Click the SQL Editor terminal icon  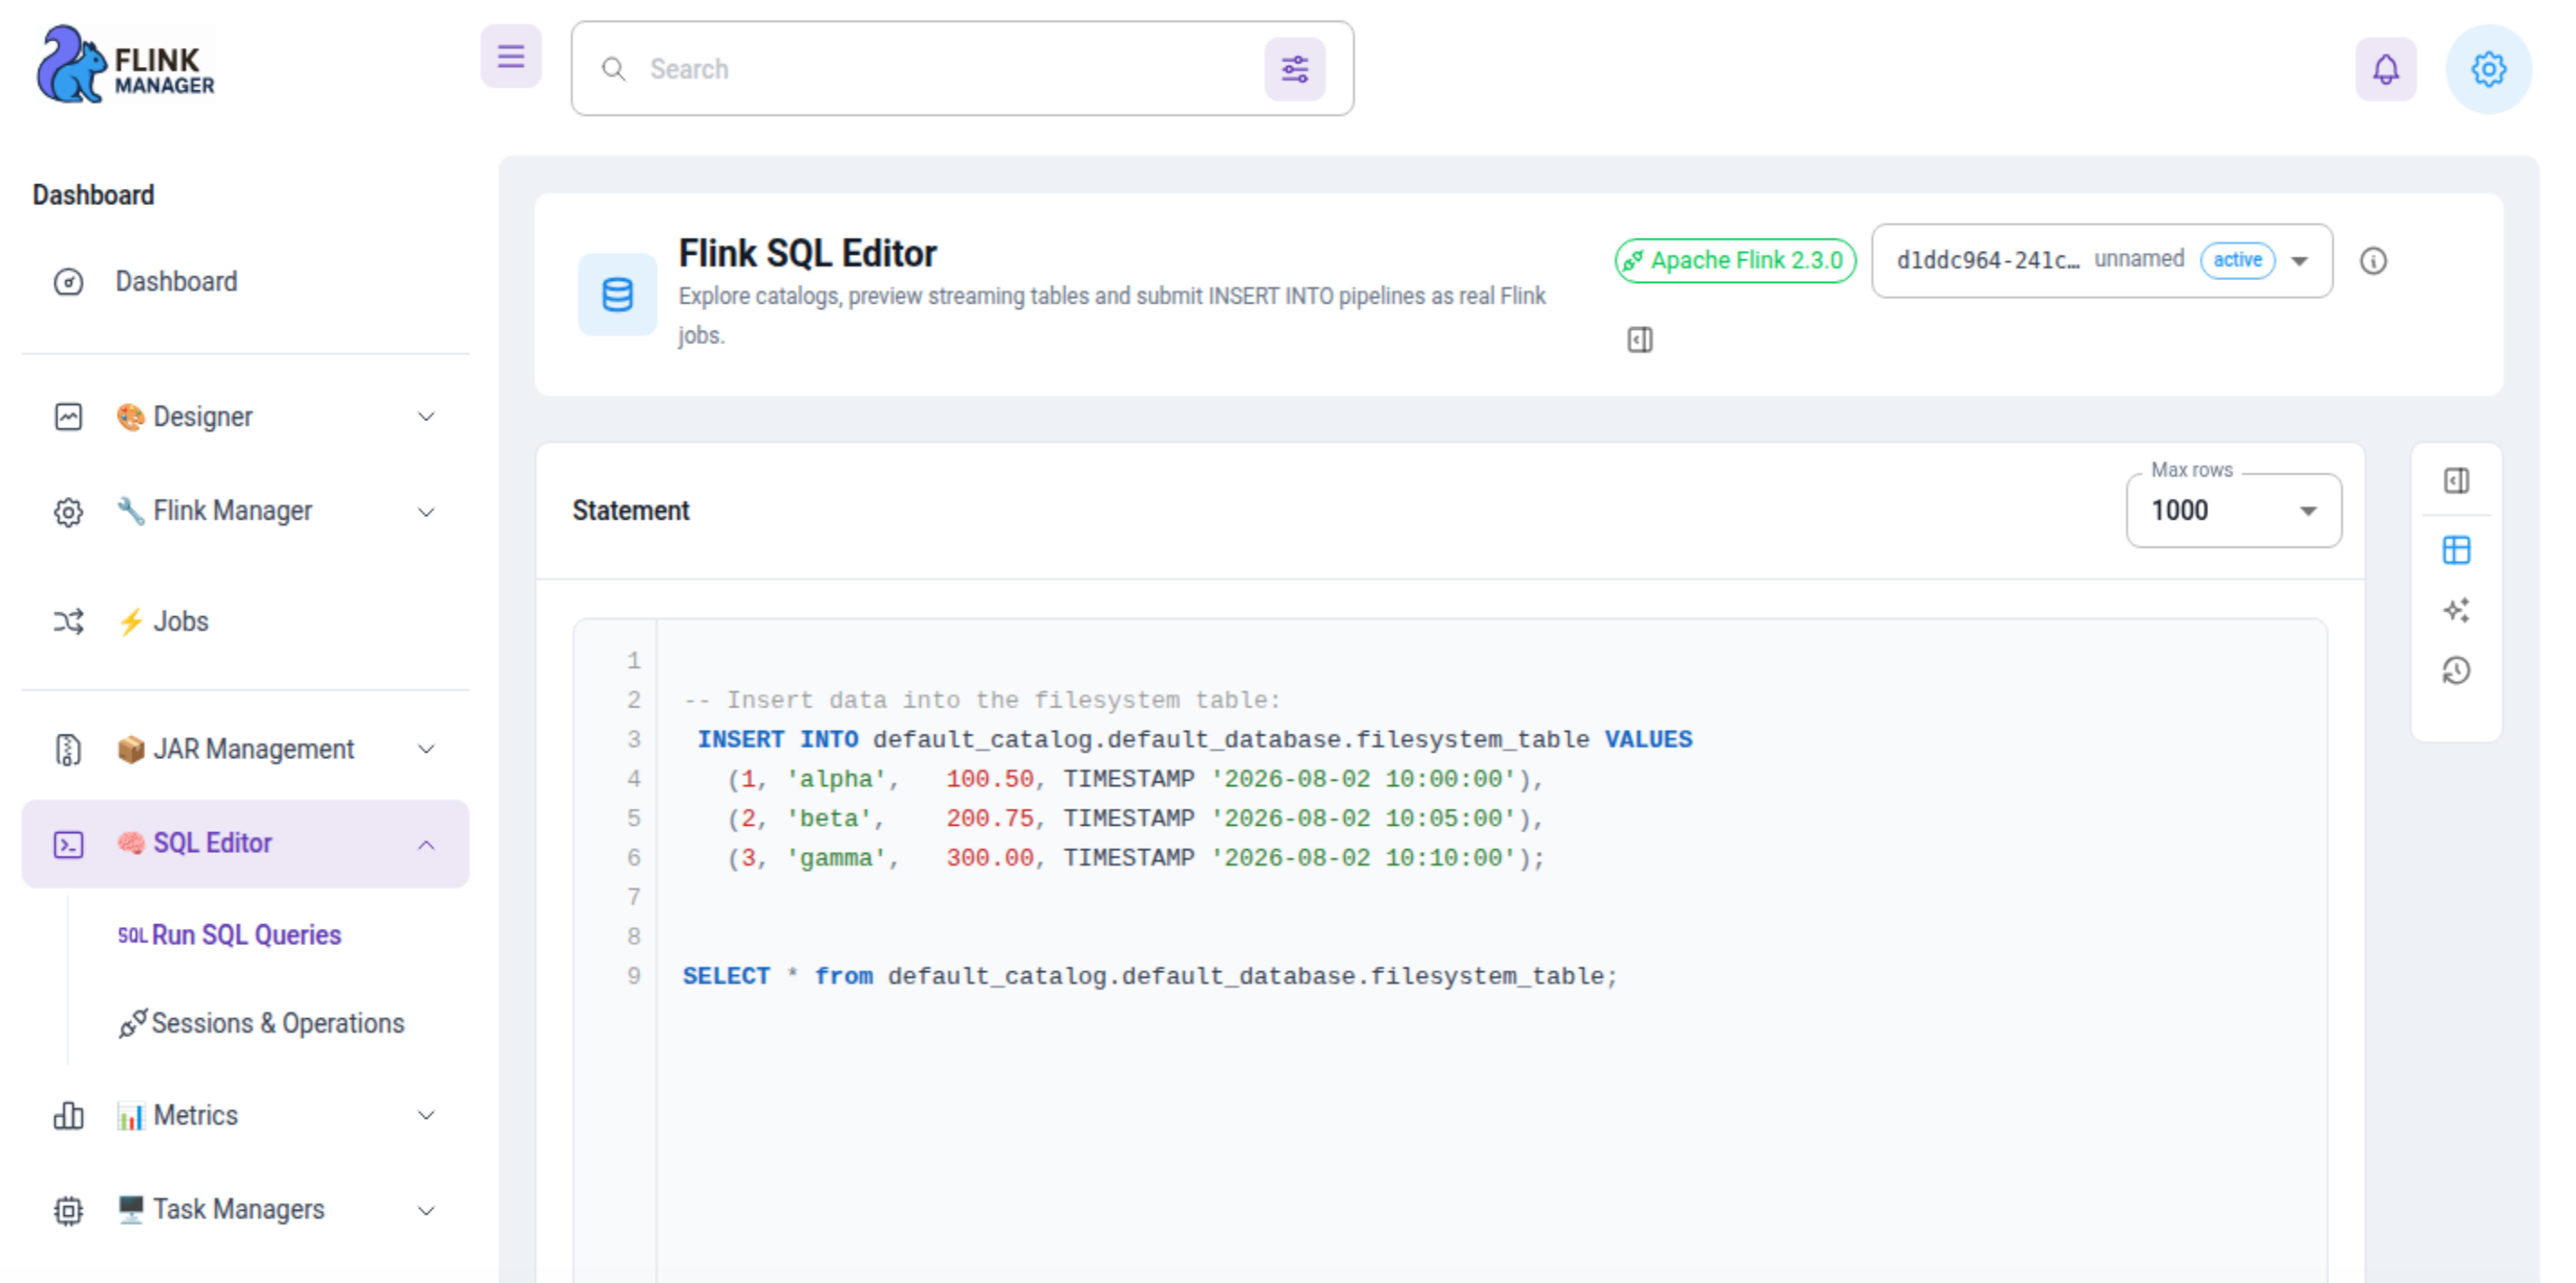pyautogui.click(x=68, y=844)
